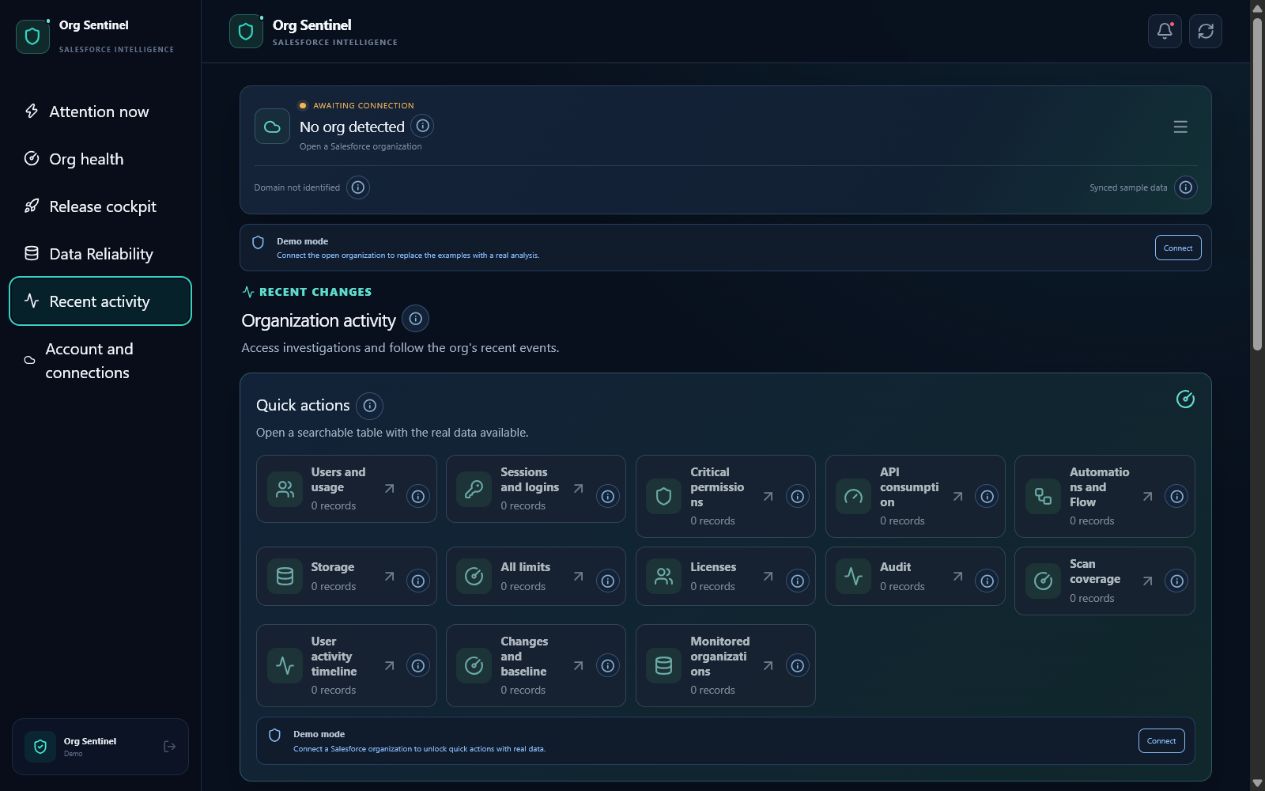This screenshot has width=1265, height=791.
Task: Select Data Reliability in sidebar
Action: click(100, 254)
